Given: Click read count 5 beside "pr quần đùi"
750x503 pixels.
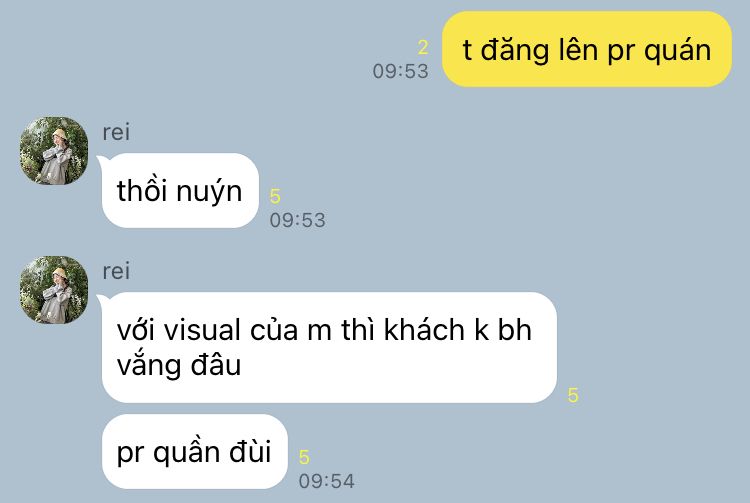Looking at the screenshot, I should pyautogui.click(x=304, y=457).
